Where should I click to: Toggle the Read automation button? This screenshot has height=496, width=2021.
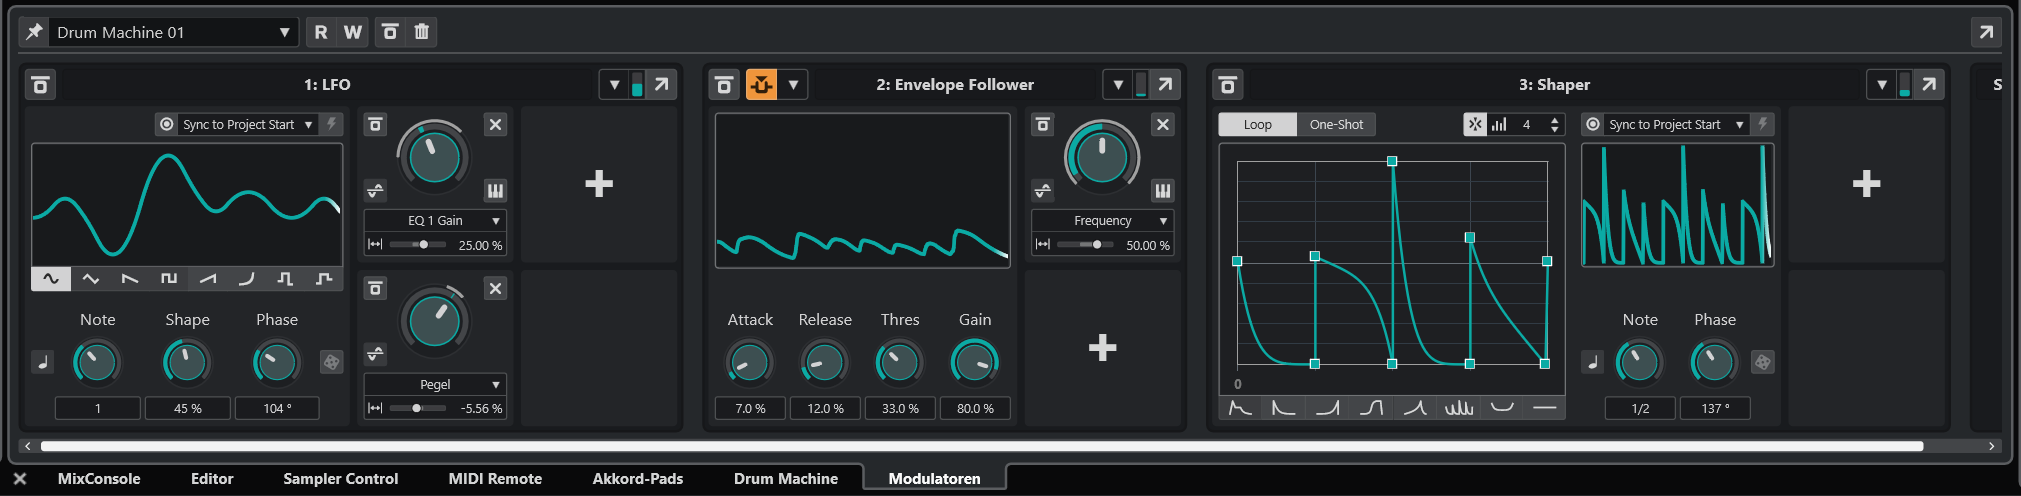point(321,32)
